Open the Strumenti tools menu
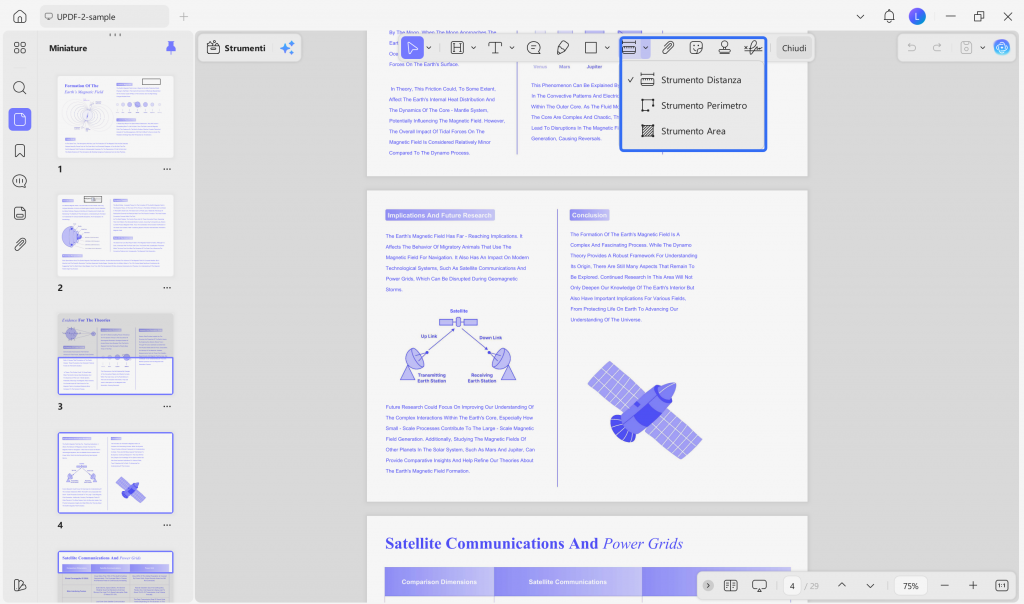This screenshot has width=1024, height=604. 236,48
